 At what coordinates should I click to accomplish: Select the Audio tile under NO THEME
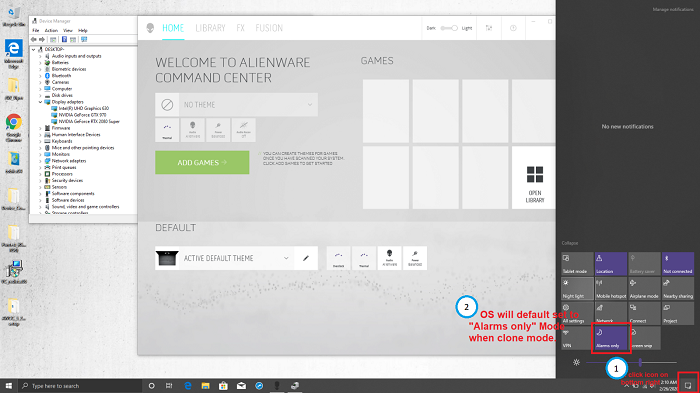click(192, 130)
